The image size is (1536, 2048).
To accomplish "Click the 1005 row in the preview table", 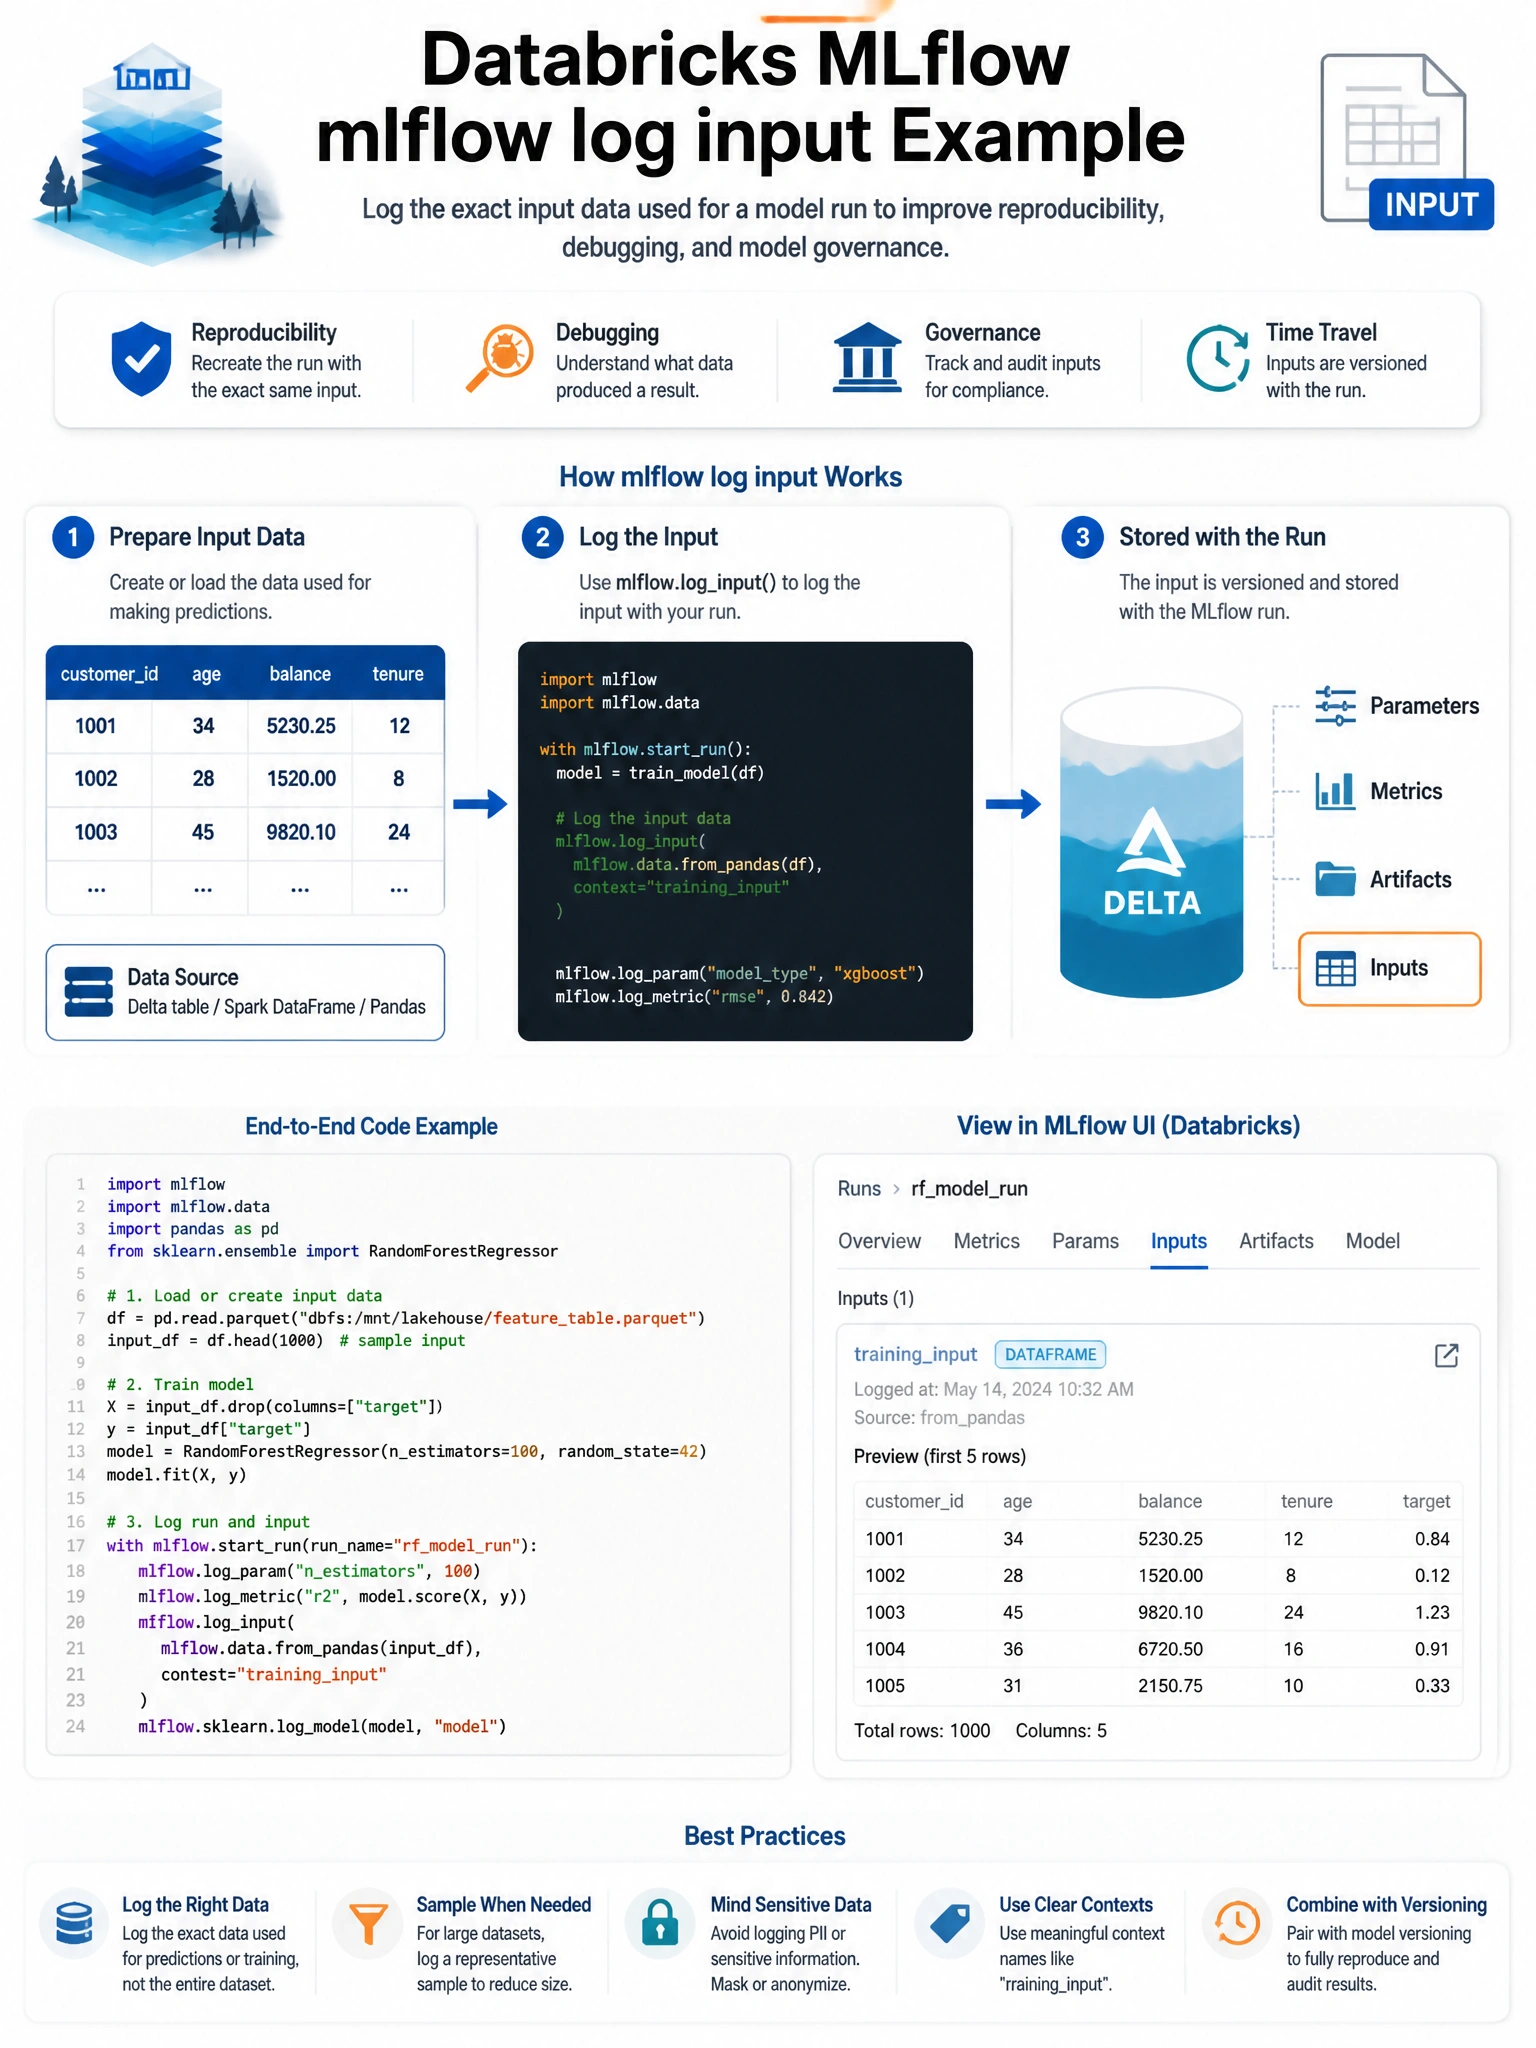I will 1157,1686.
